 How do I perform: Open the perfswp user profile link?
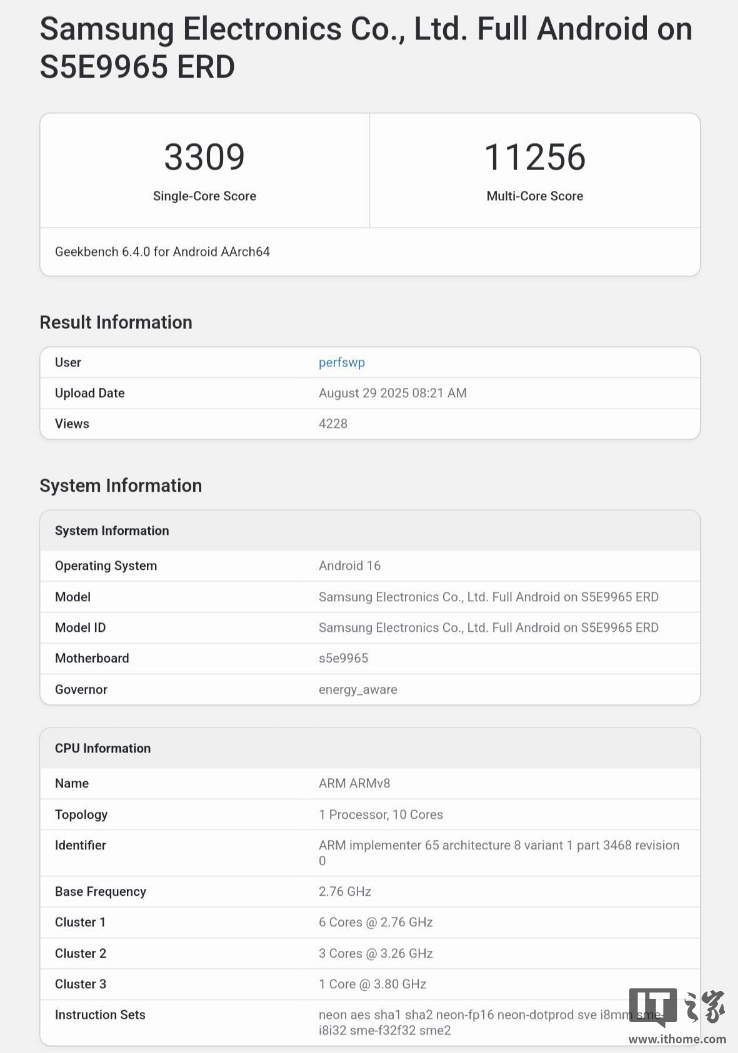click(341, 362)
